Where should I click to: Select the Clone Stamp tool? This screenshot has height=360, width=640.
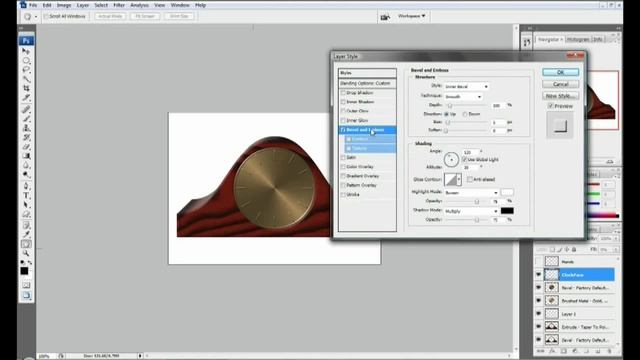tap(26, 128)
